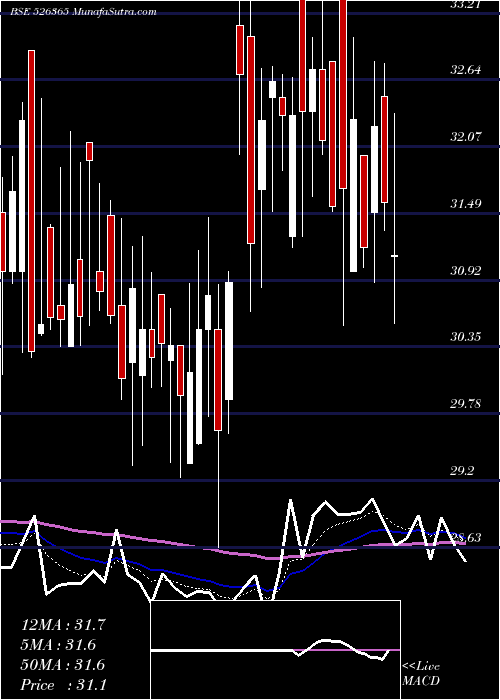The width and height of the screenshot is (500, 700).
Task: Click the 31.49 price axis label
Action: 466,204
